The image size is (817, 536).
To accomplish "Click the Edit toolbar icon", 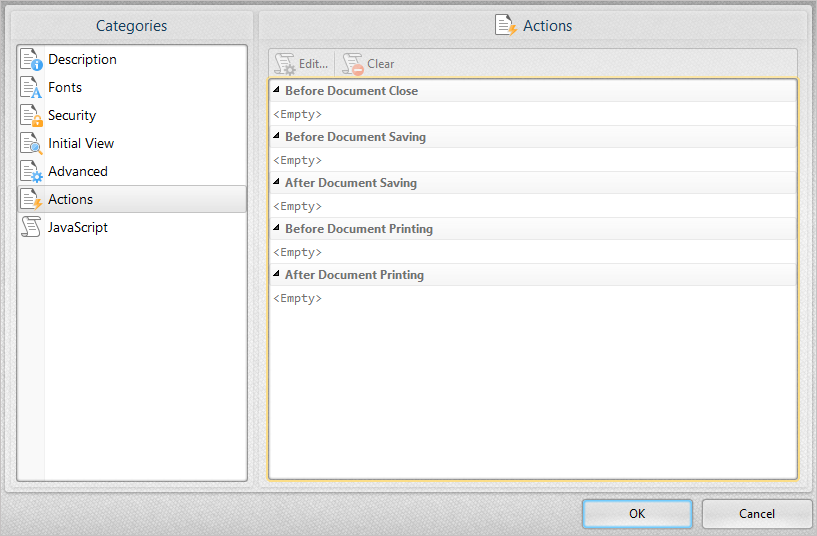I will [x=285, y=64].
